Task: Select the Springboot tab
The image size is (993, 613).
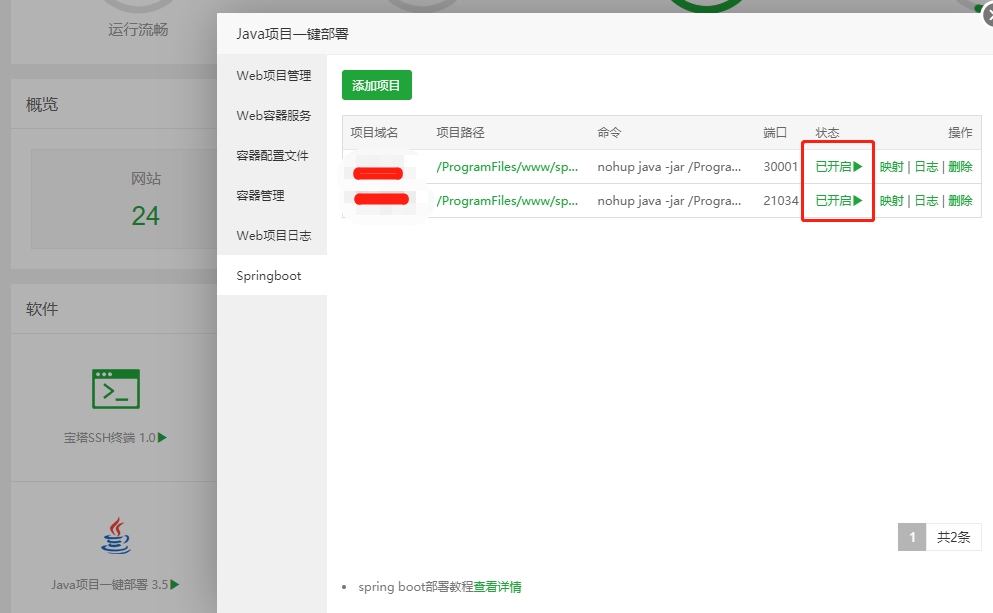Action: (x=273, y=275)
